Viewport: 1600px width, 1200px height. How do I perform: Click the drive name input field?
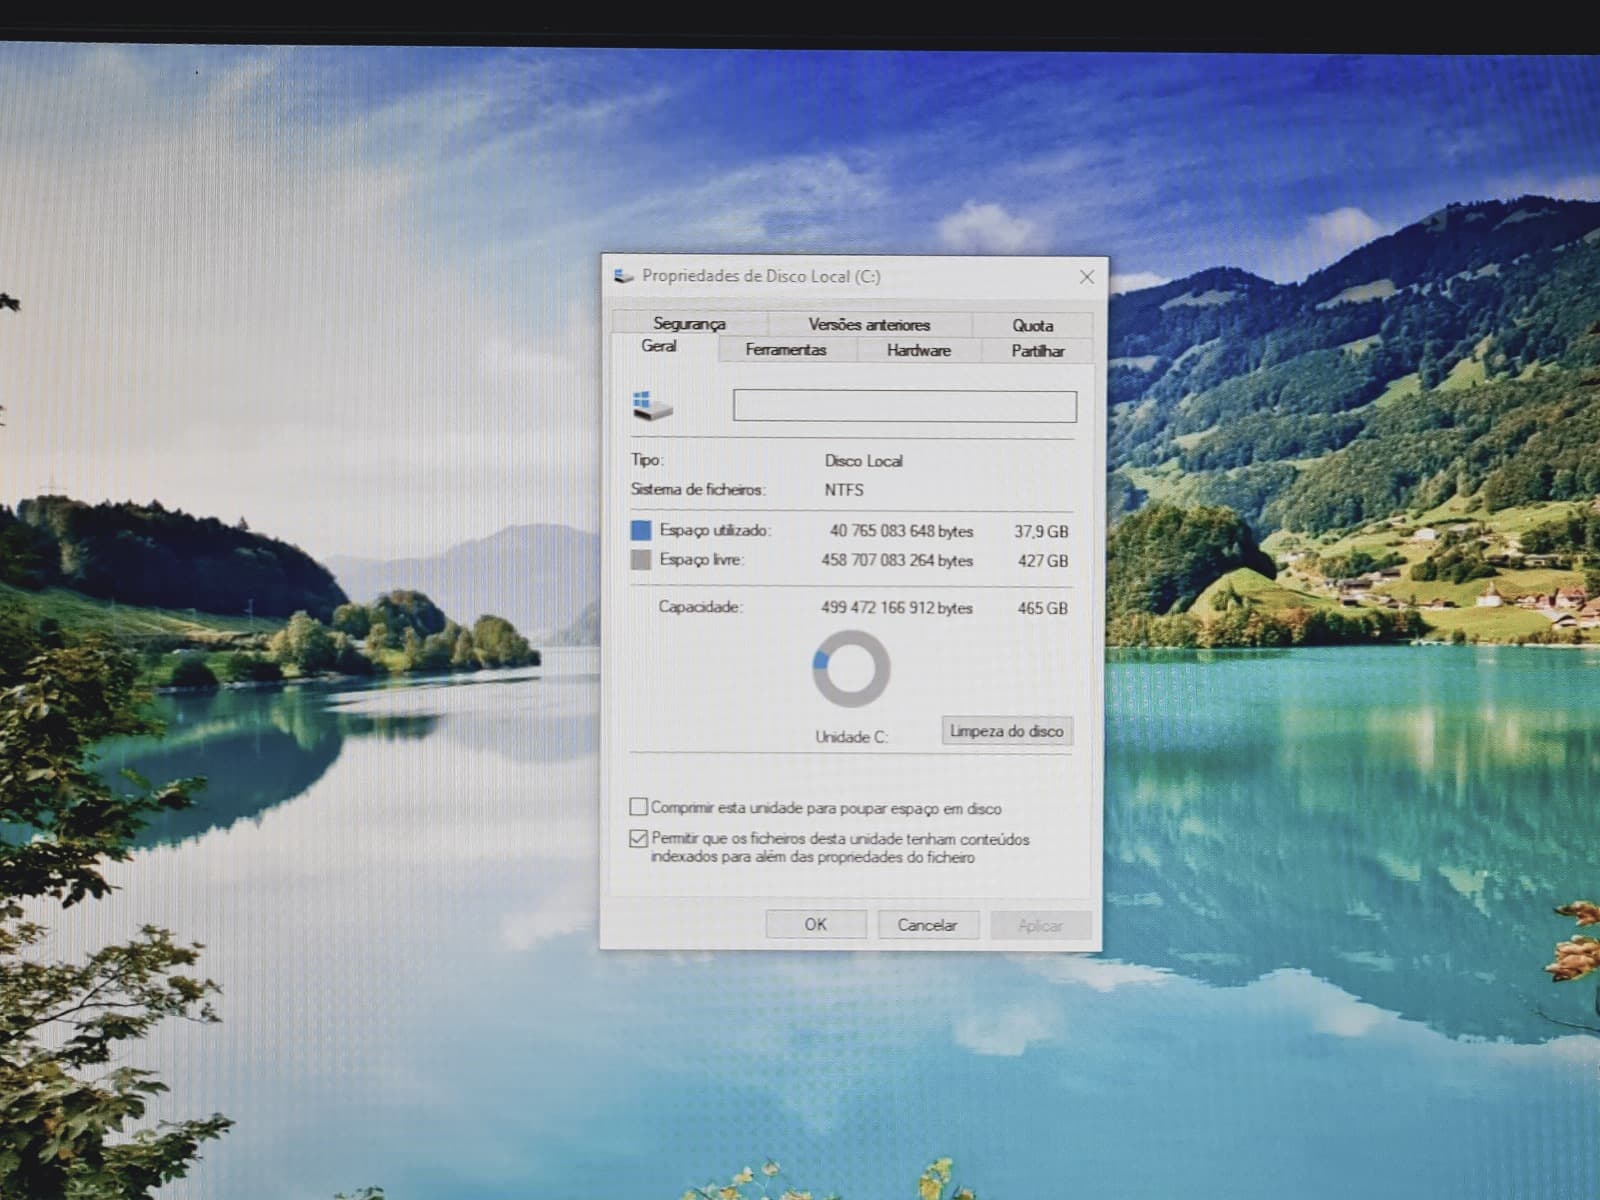click(x=905, y=406)
